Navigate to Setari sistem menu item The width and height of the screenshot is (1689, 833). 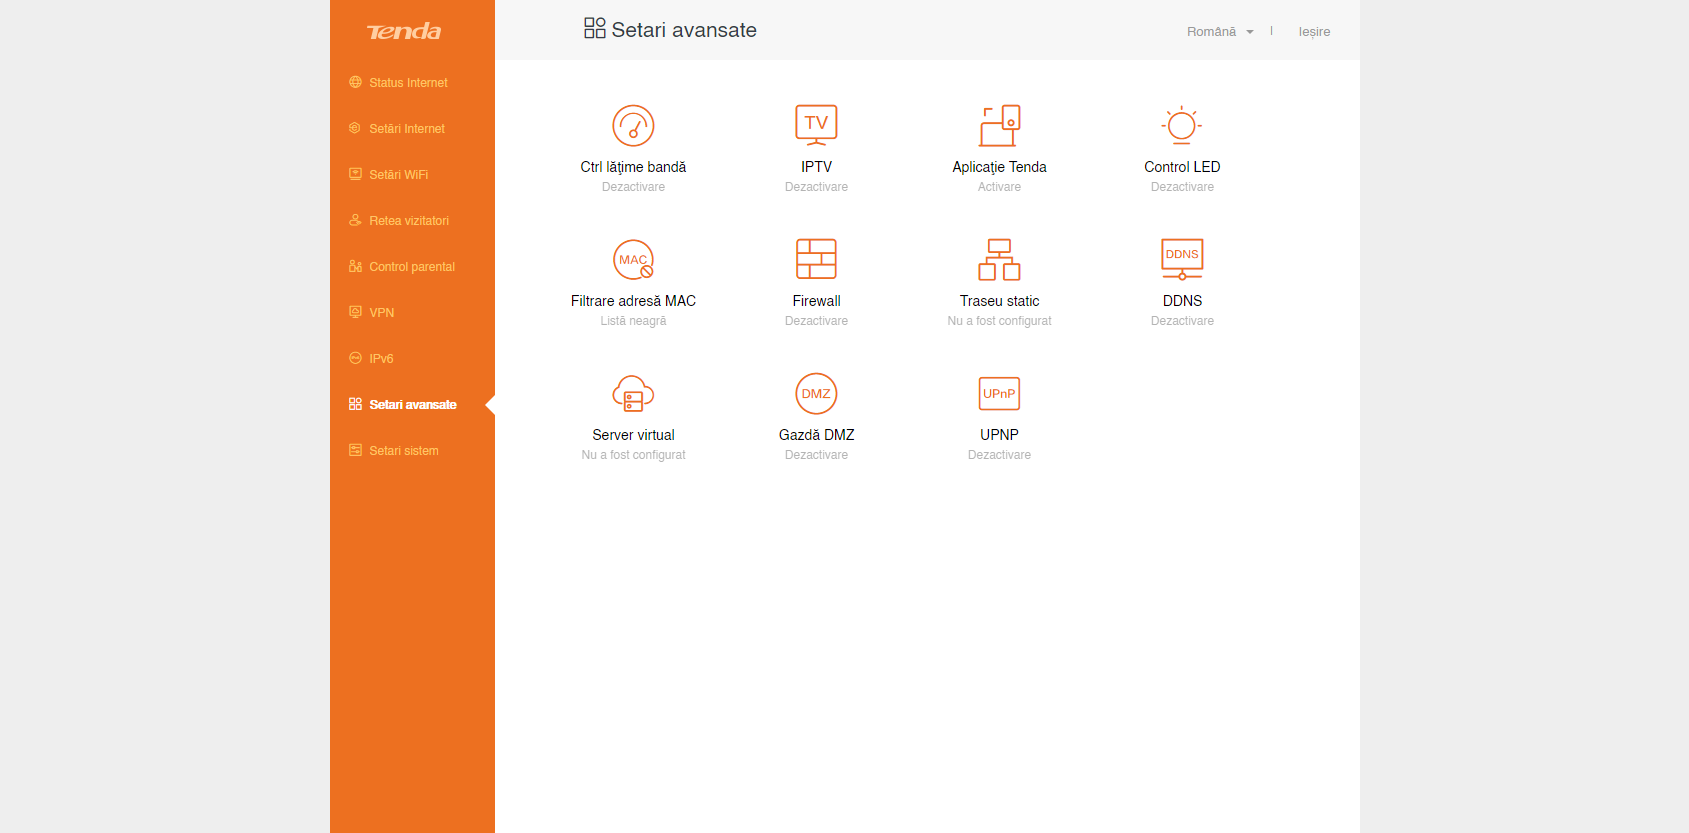click(x=403, y=451)
